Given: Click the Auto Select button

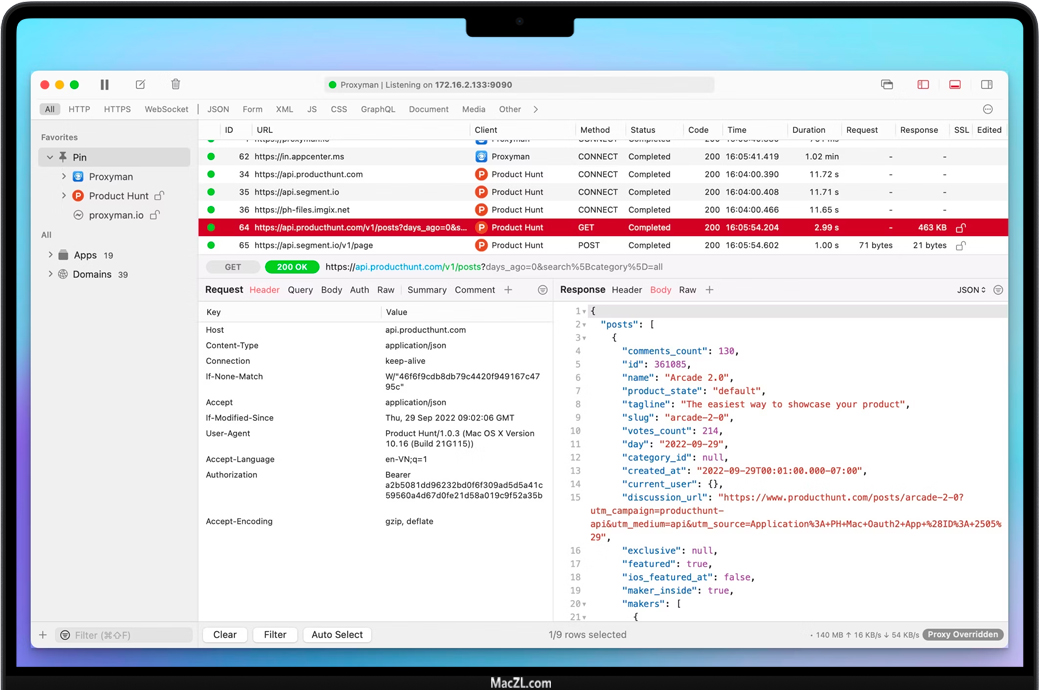Looking at the screenshot, I should [337, 635].
